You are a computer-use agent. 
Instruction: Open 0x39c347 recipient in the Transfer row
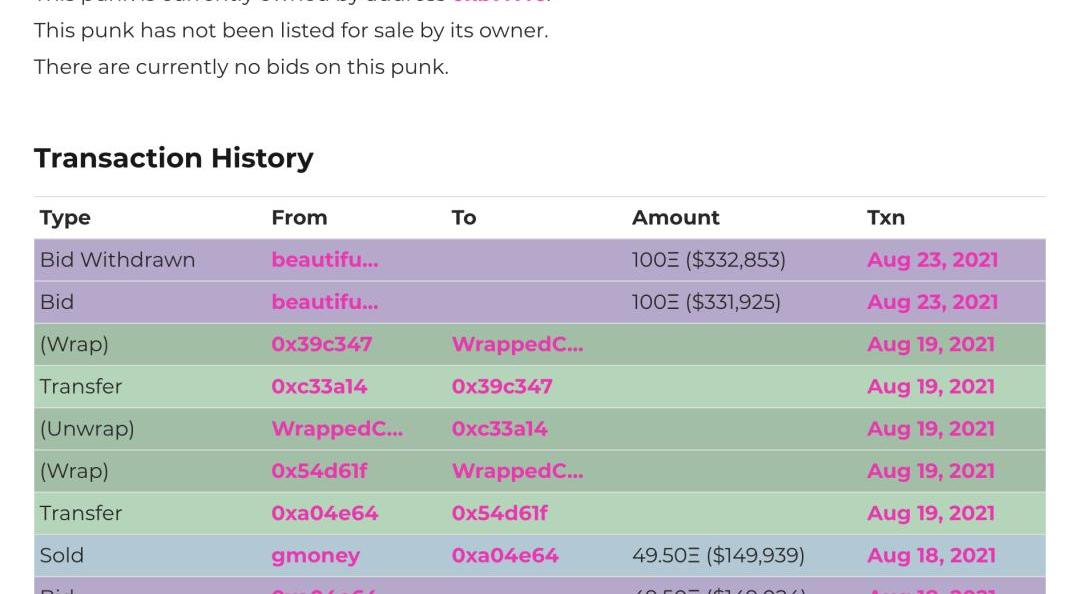[x=502, y=386]
